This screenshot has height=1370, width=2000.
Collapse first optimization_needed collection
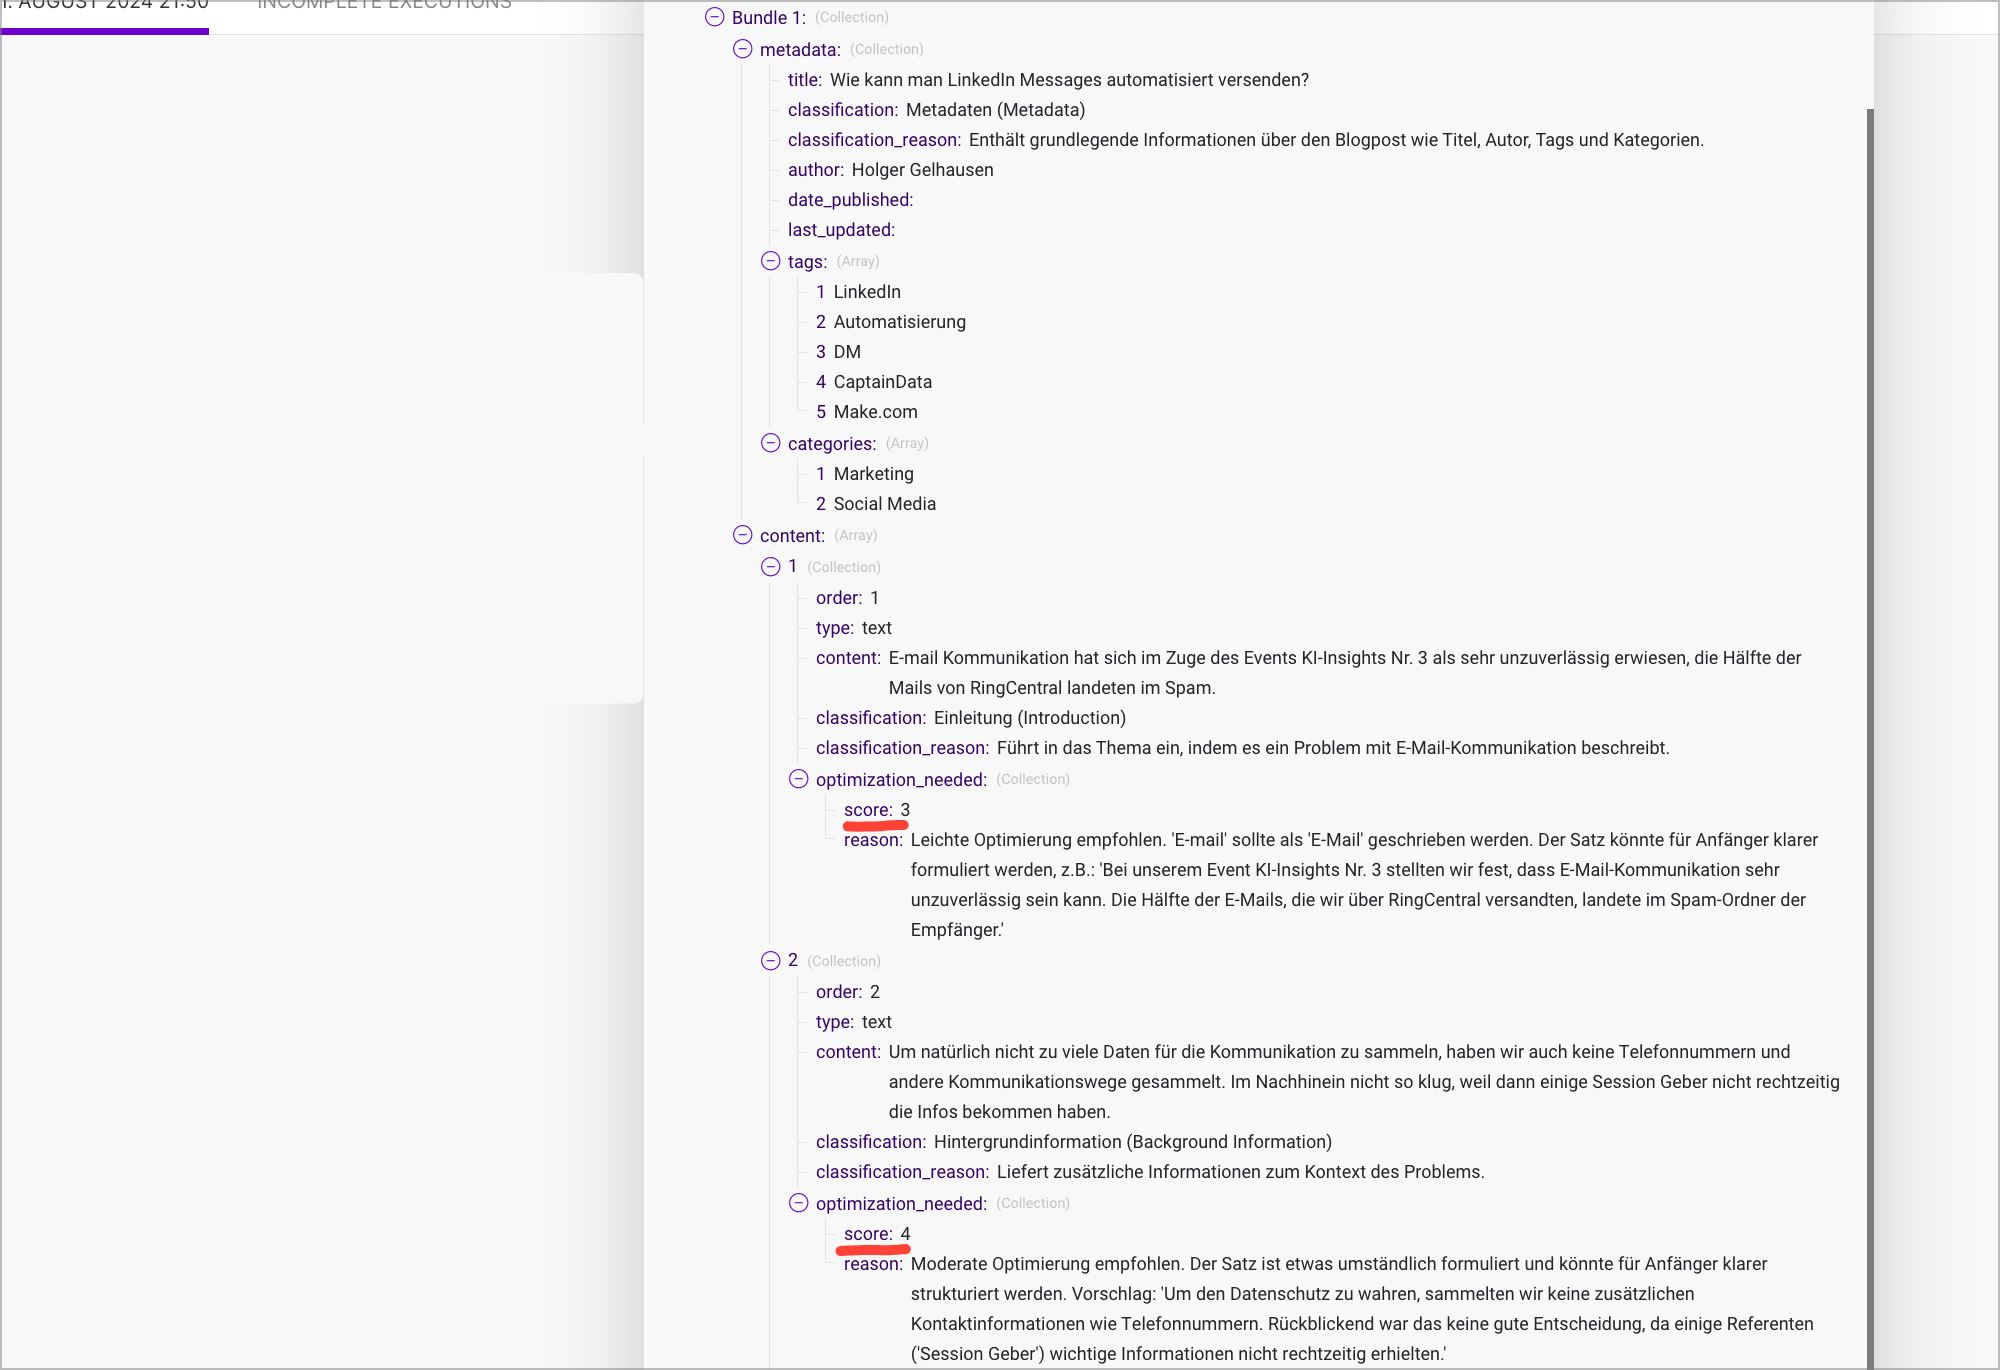(x=798, y=779)
